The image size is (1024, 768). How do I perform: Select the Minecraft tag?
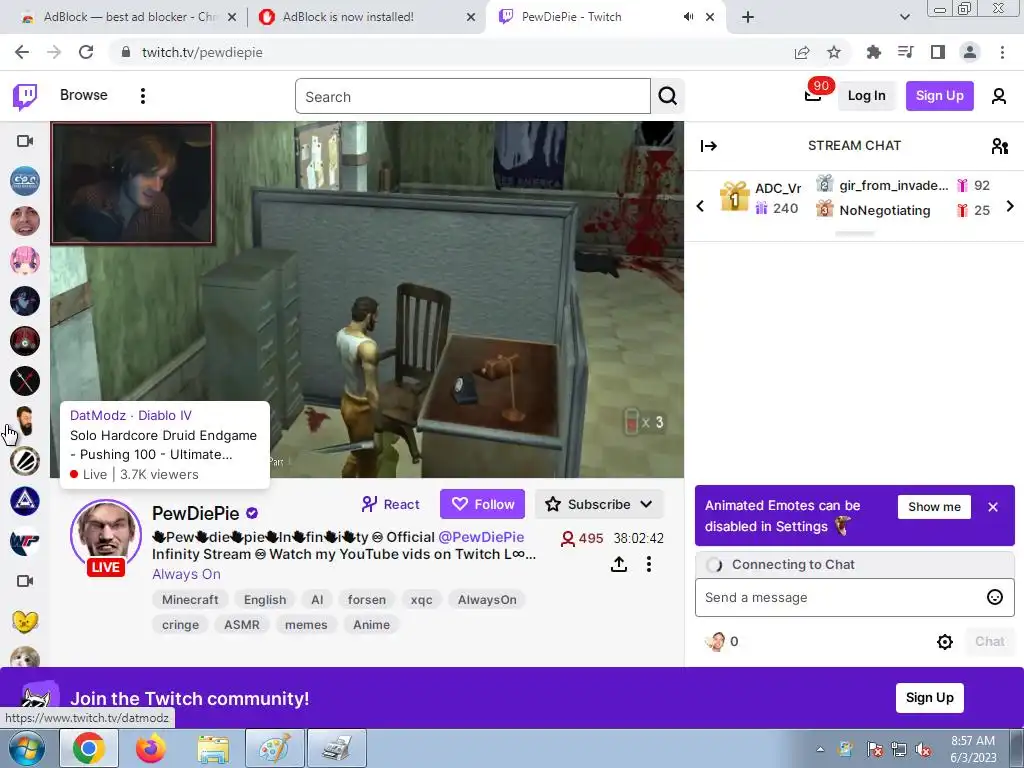(x=190, y=600)
